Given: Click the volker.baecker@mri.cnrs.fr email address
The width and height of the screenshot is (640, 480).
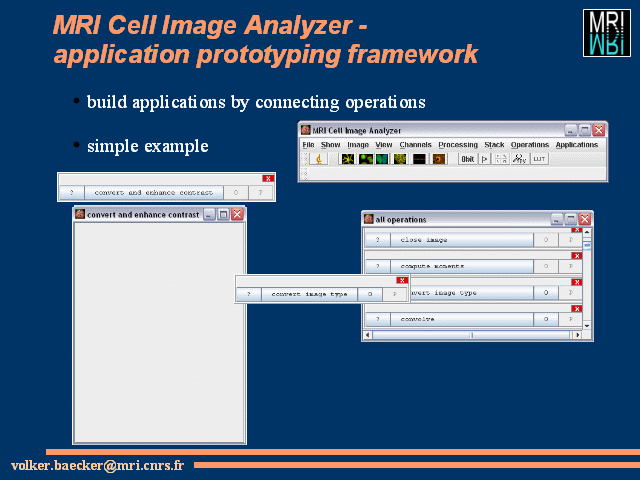Looking at the screenshot, I should 98,465.
